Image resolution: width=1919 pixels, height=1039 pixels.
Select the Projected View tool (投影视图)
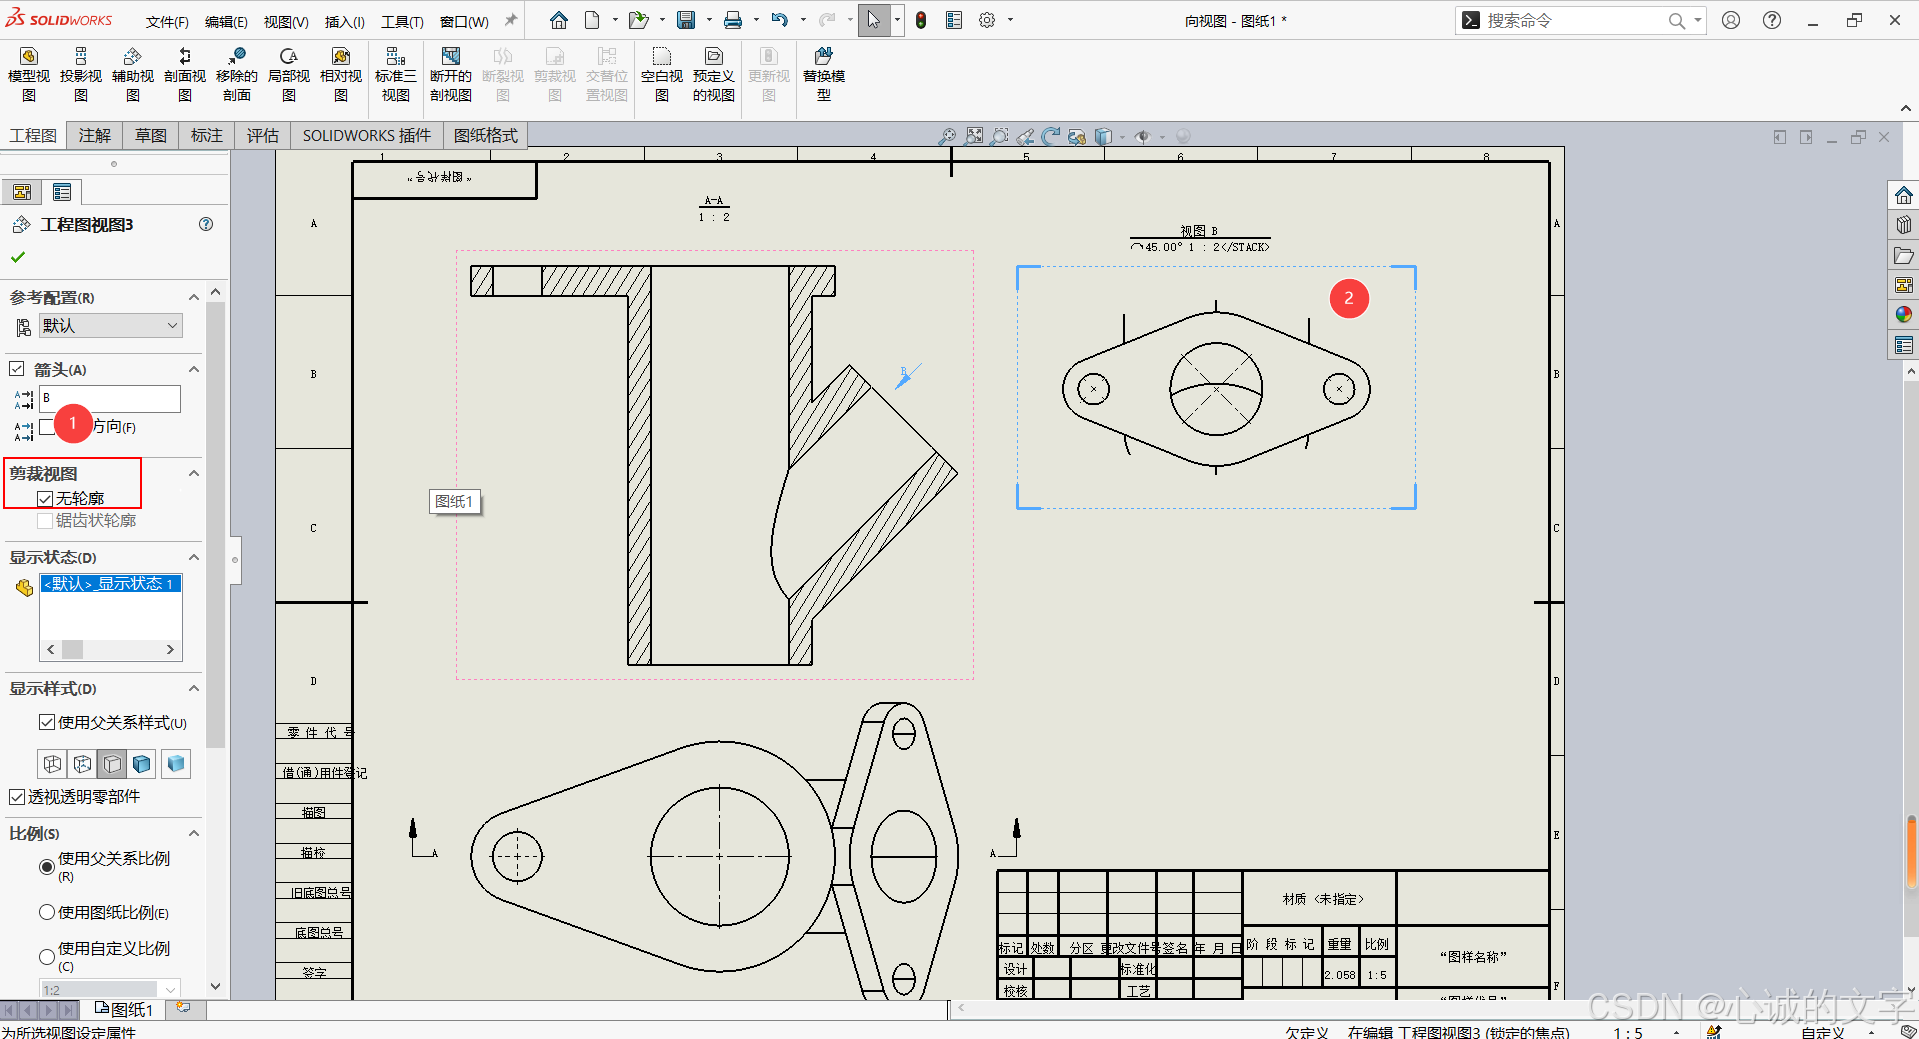pos(81,75)
